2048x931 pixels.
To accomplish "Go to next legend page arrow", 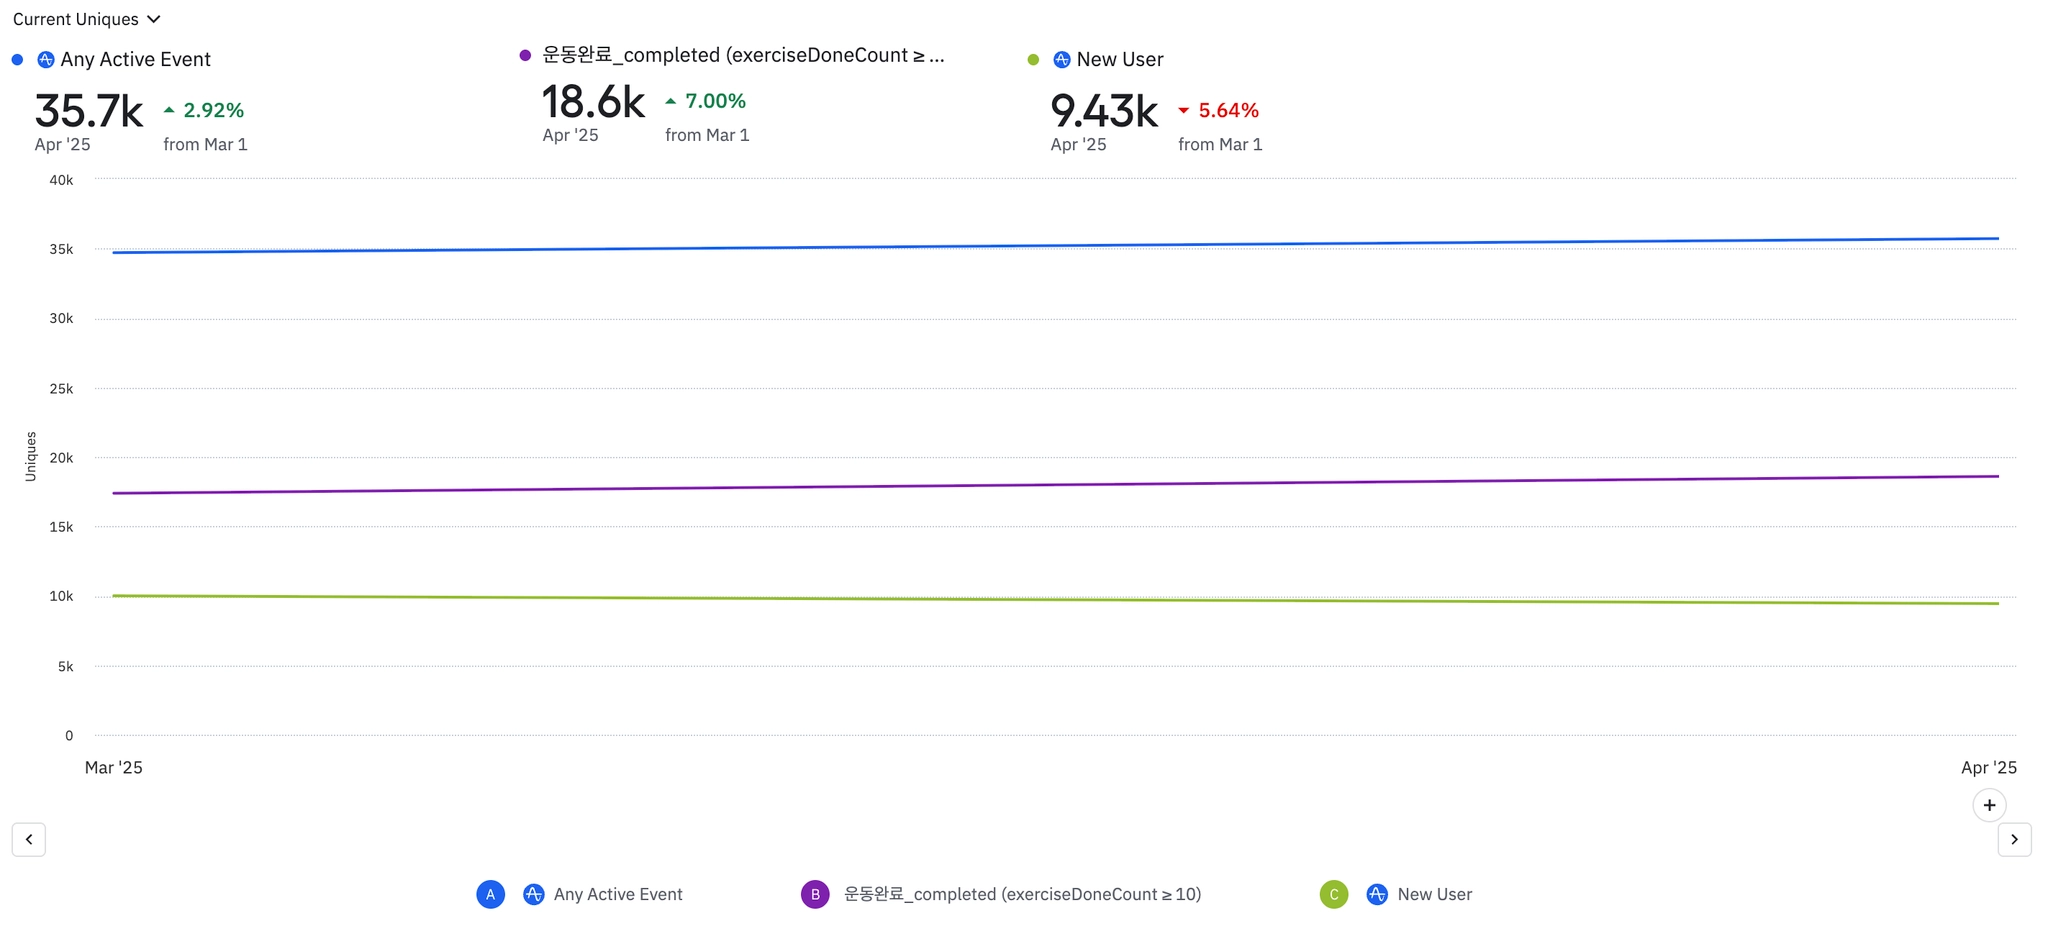I will (x=2014, y=839).
